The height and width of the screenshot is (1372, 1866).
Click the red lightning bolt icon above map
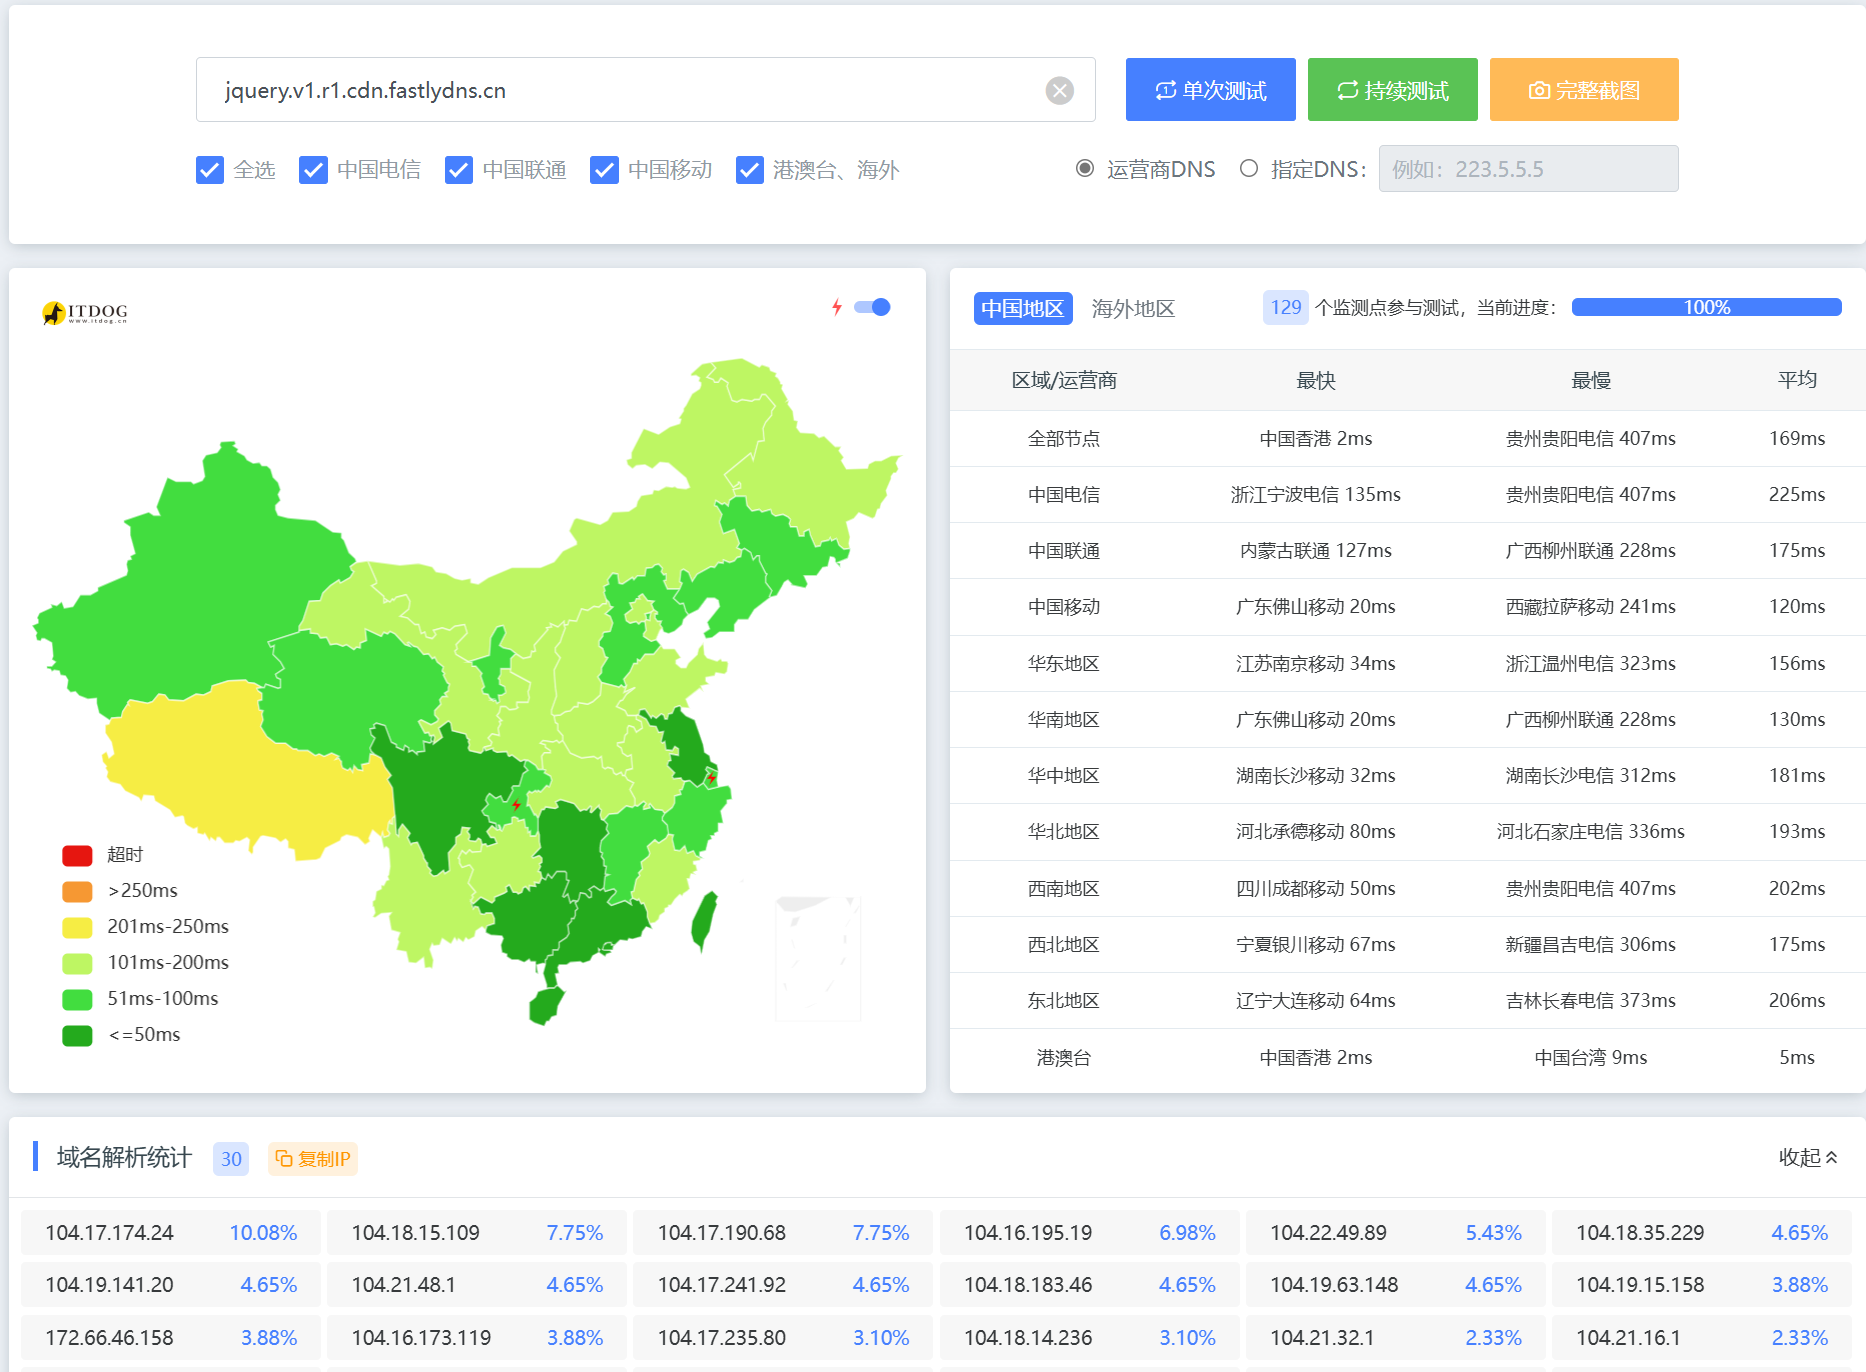837,307
